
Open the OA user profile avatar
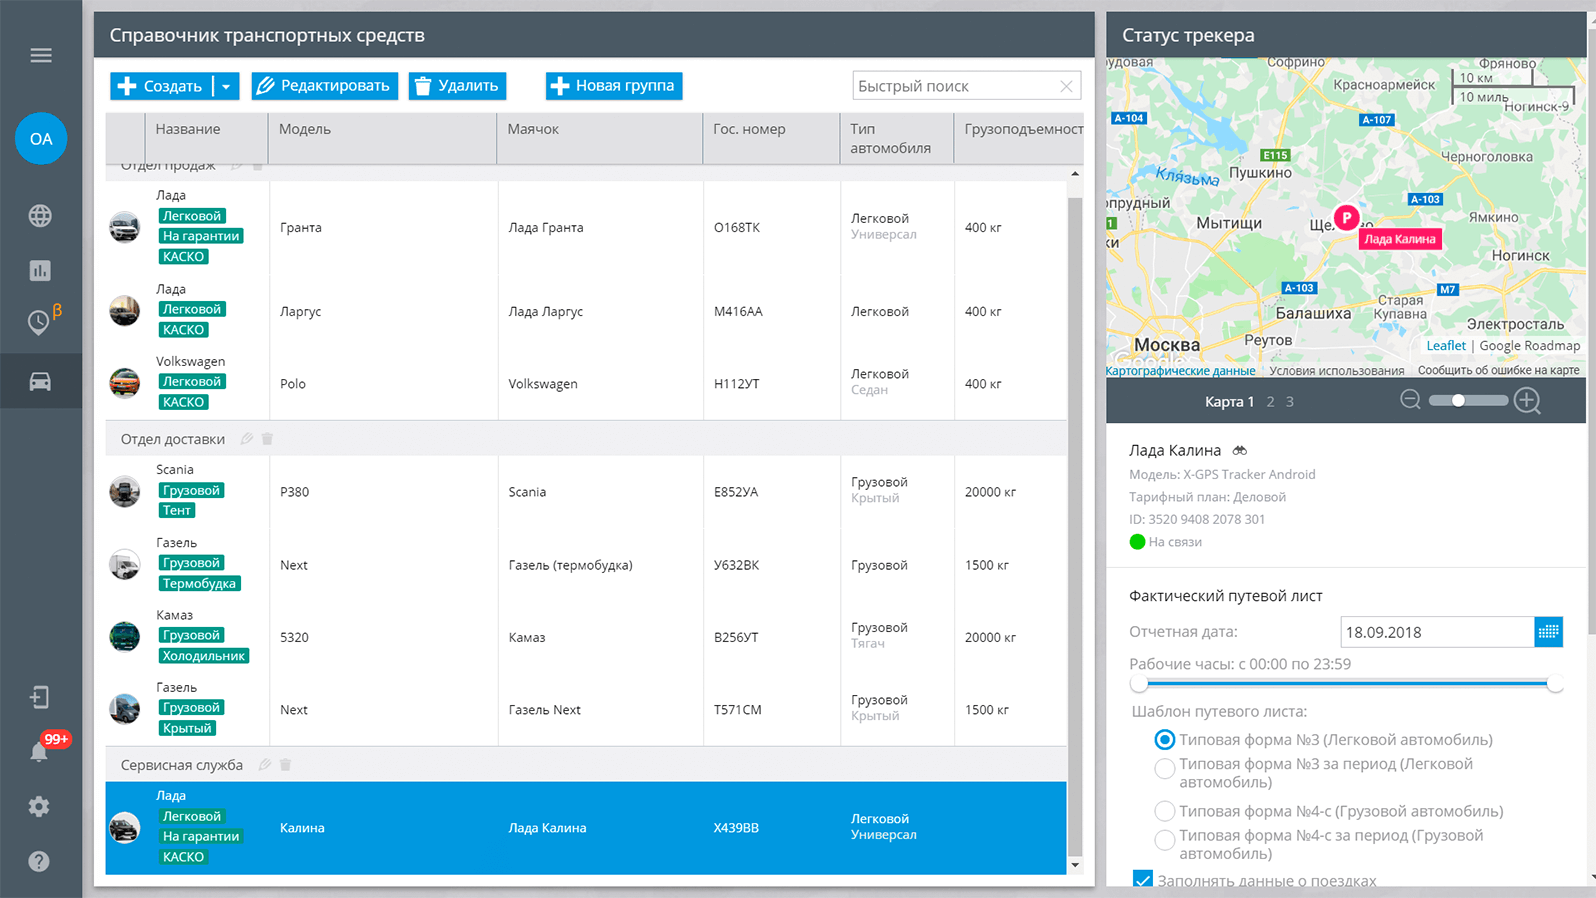(41, 139)
